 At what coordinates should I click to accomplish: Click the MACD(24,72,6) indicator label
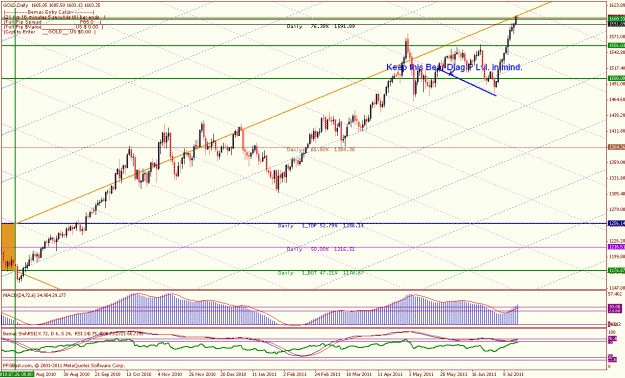pyautogui.click(x=34, y=295)
